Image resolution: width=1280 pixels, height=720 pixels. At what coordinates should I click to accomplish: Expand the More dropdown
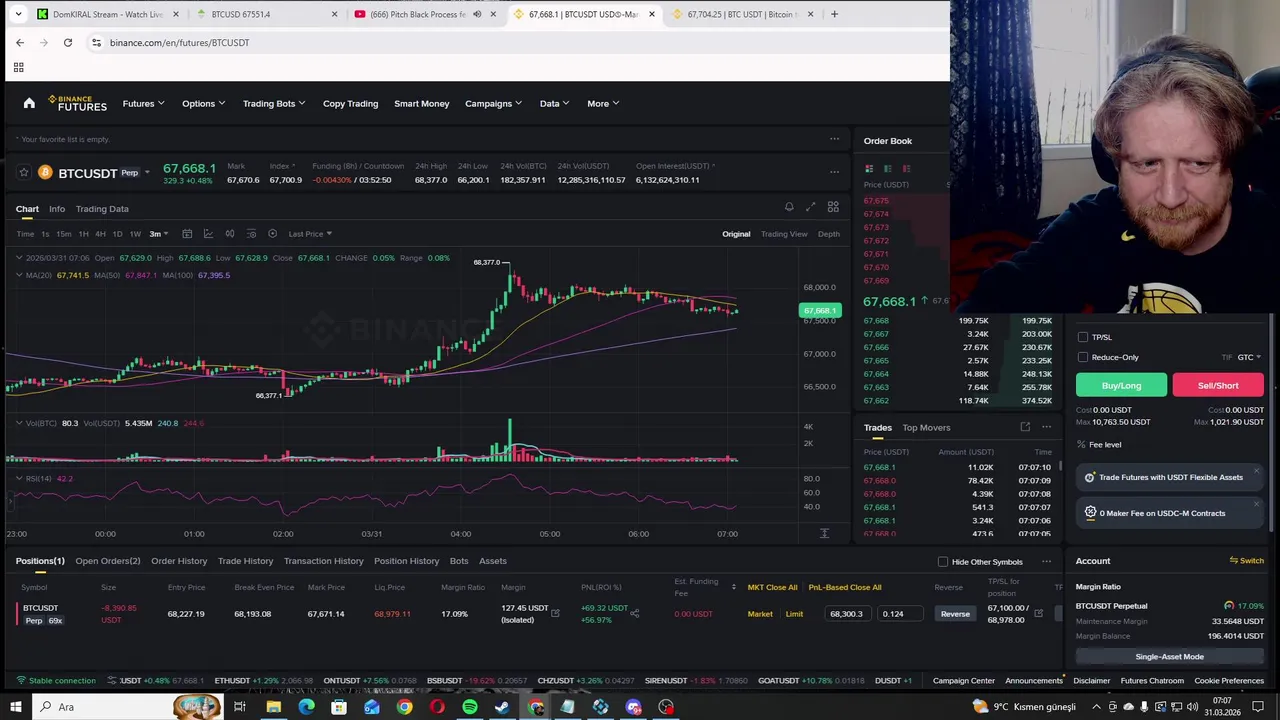(603, 103)
